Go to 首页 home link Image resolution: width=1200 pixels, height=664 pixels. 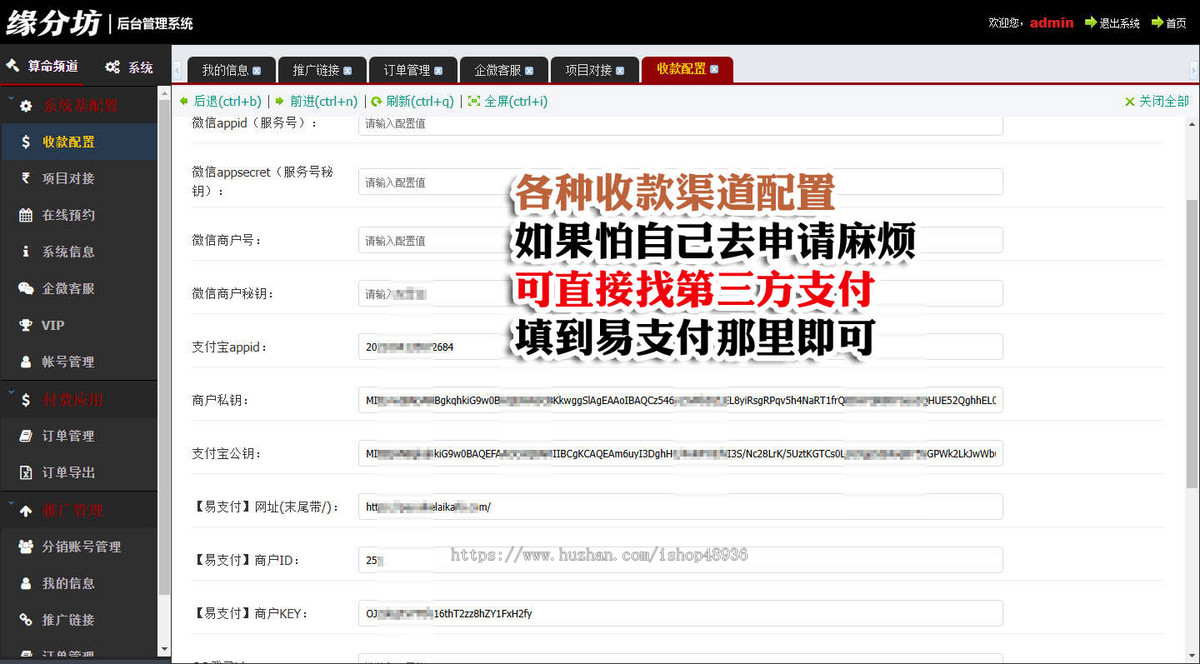tap(1169, 23)
